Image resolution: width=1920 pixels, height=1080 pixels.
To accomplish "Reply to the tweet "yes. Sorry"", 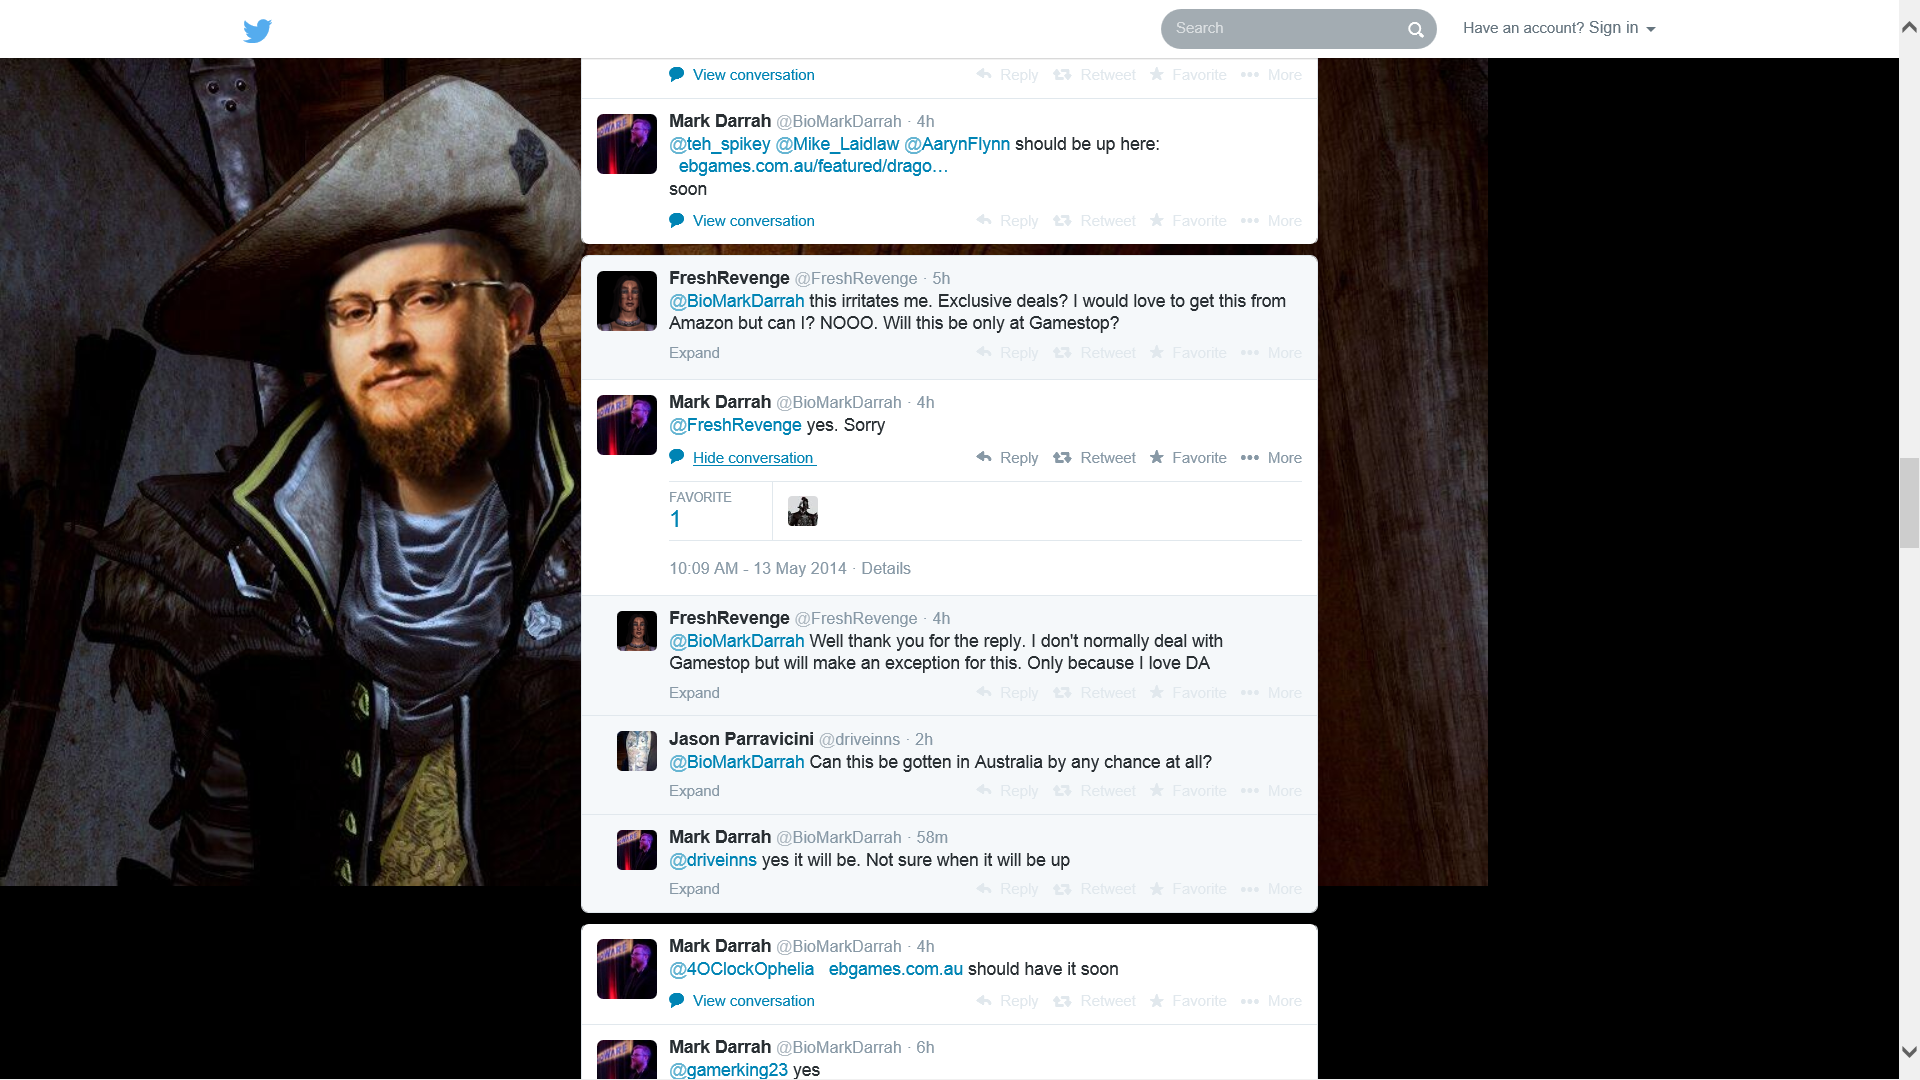I will [x=1007, y=458].
